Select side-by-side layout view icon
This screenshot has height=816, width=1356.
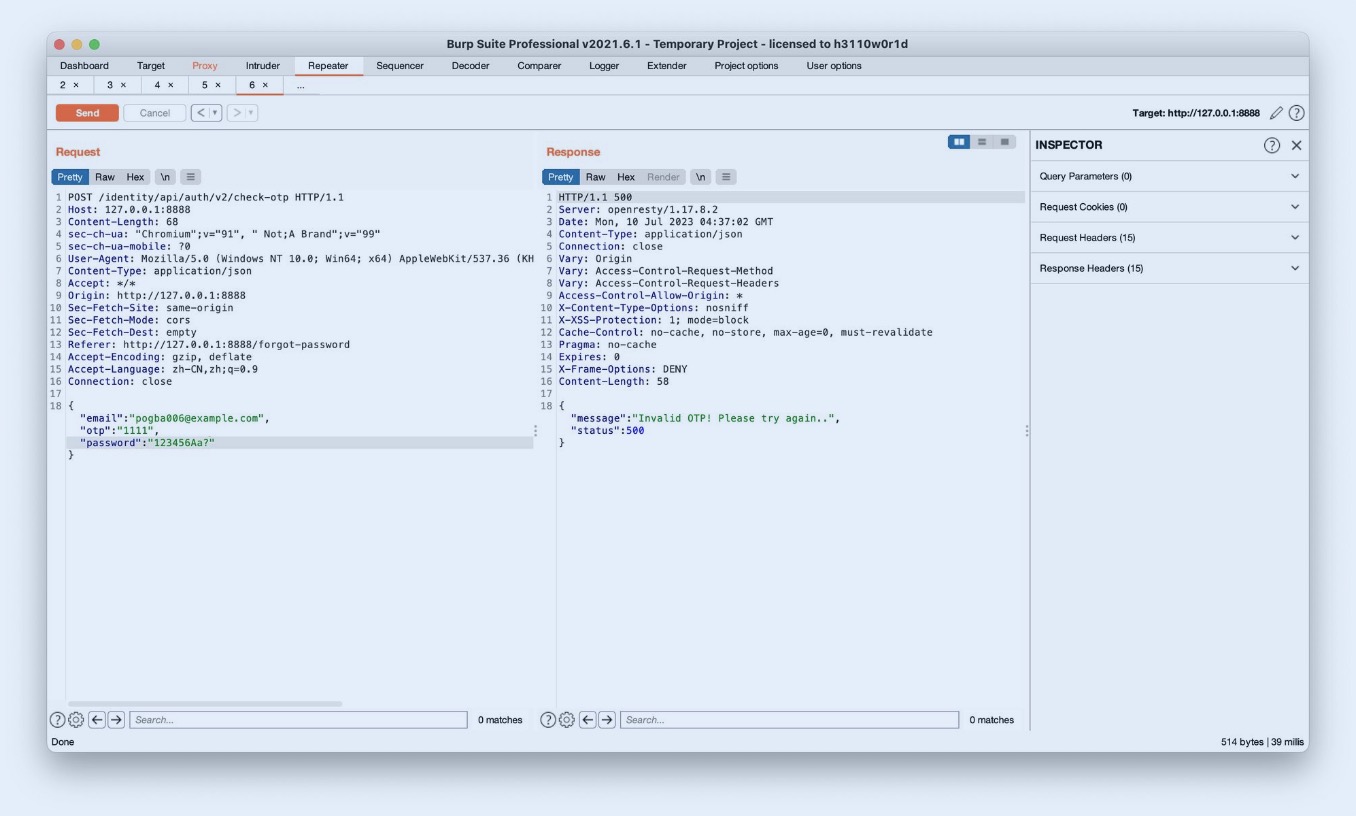click(960, 142)
